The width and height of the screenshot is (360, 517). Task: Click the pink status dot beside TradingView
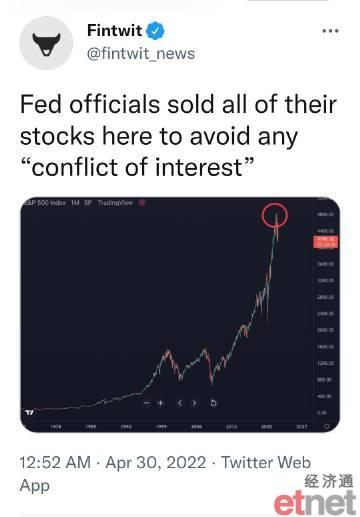[x=141, y=202]
